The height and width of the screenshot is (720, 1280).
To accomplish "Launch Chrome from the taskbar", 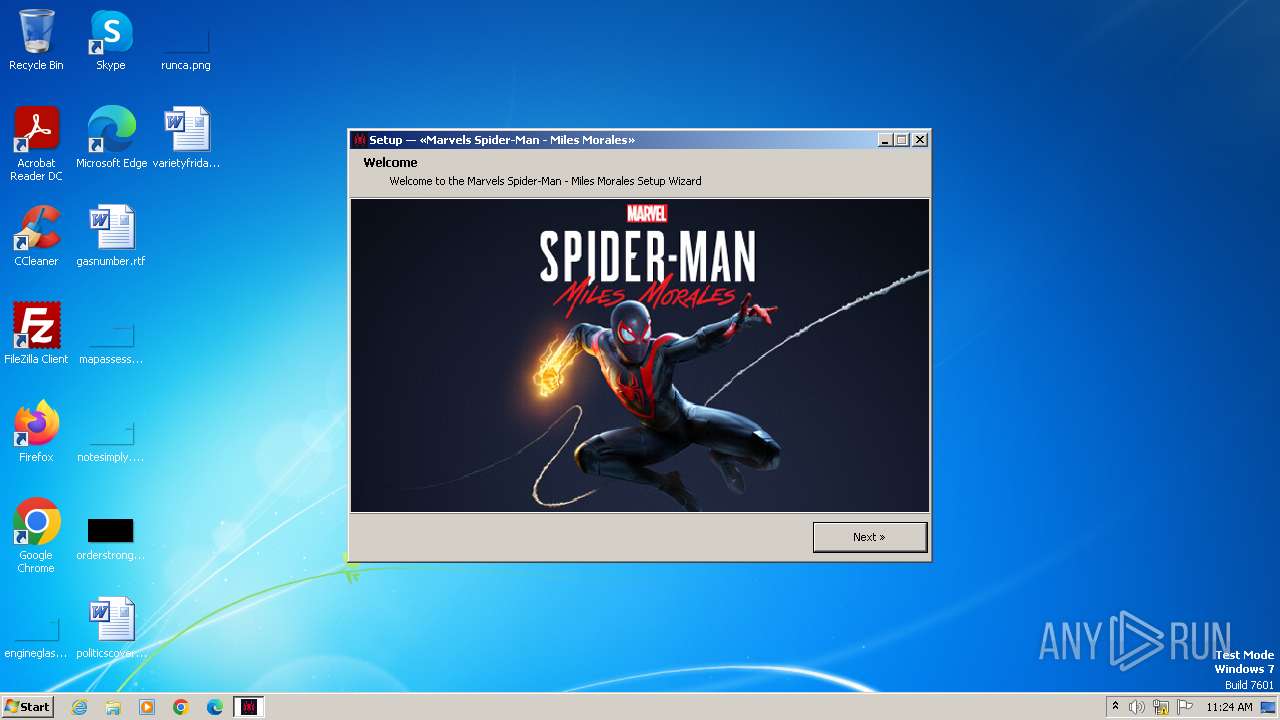I will click(181, 707).
